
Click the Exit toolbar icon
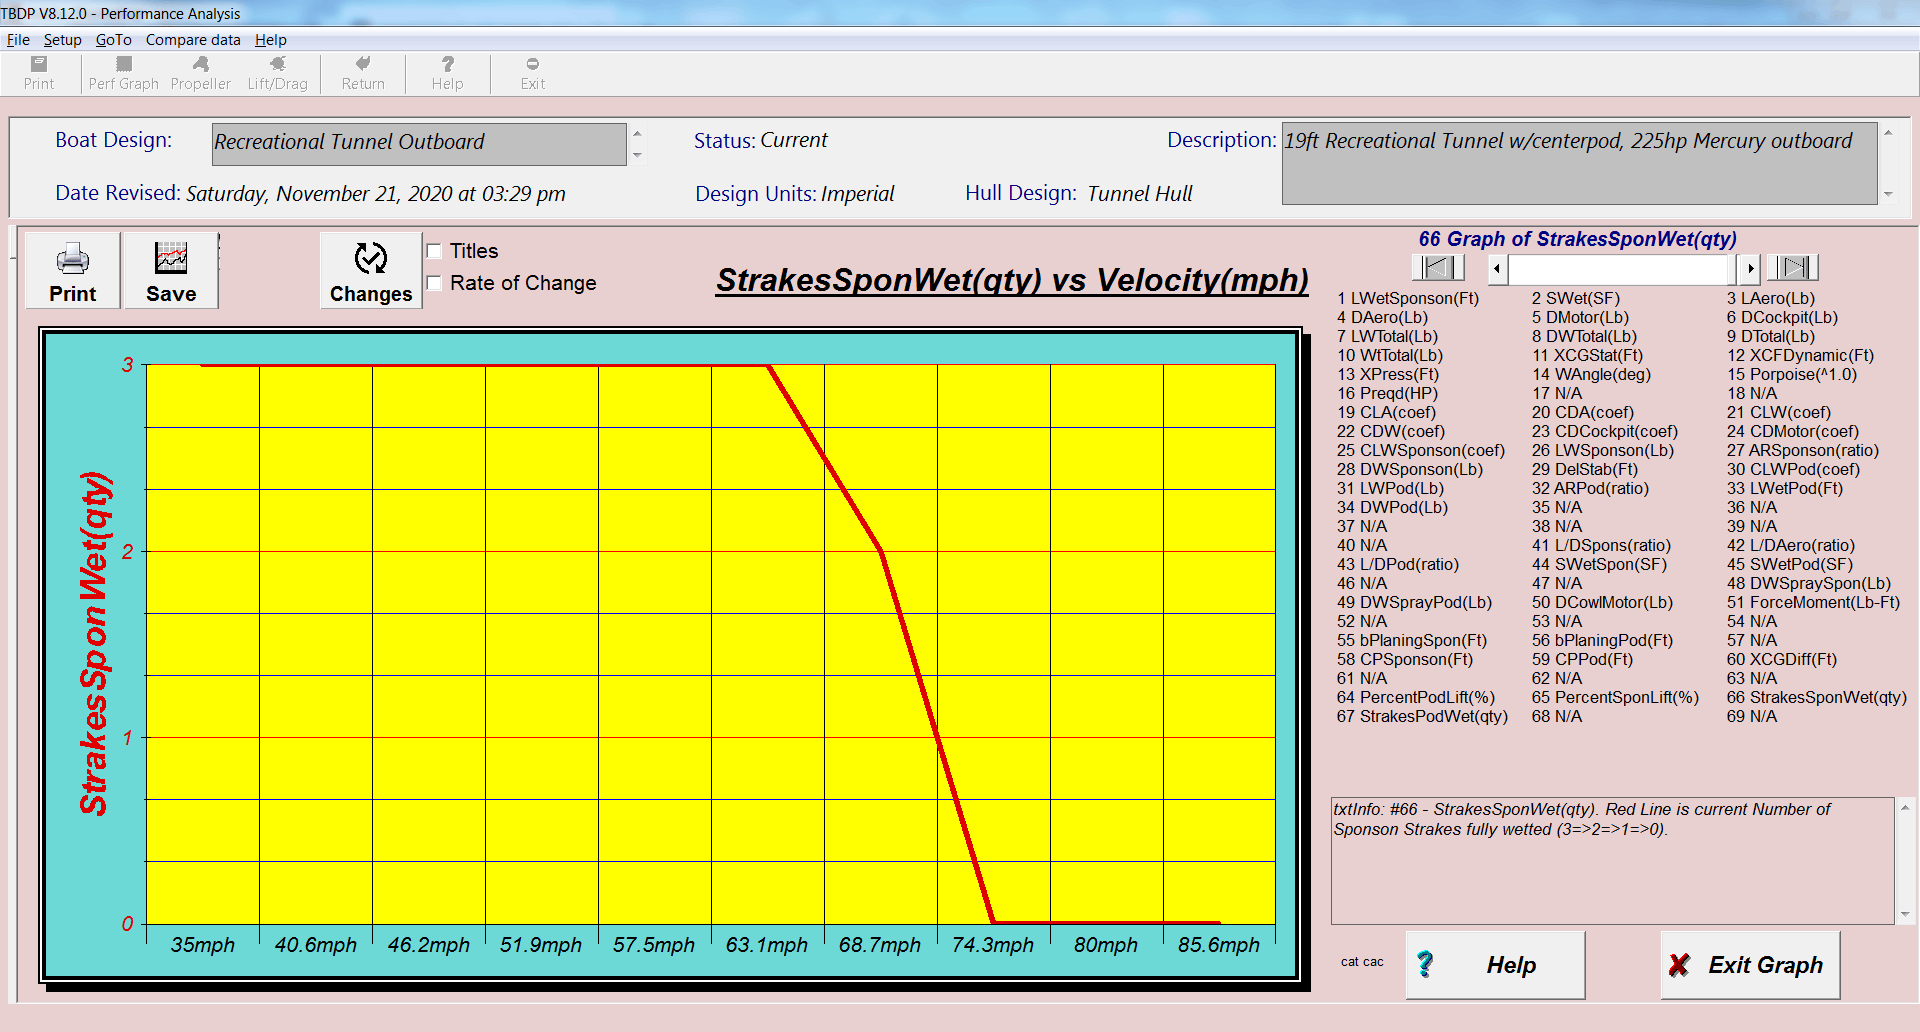(532, 74)
